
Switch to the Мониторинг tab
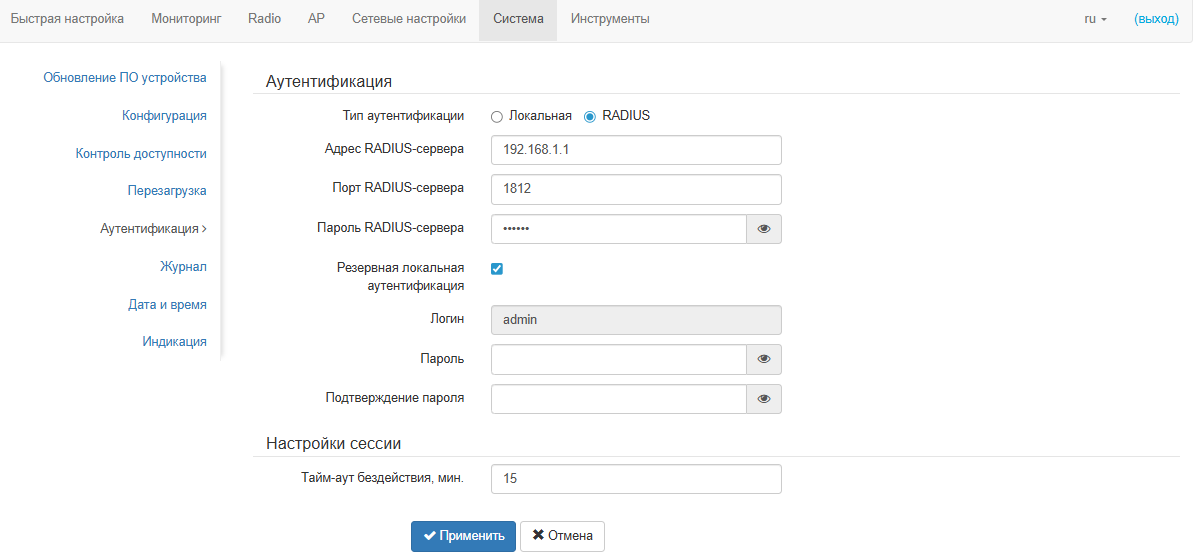pyautogui.click(x=186, y=19)
